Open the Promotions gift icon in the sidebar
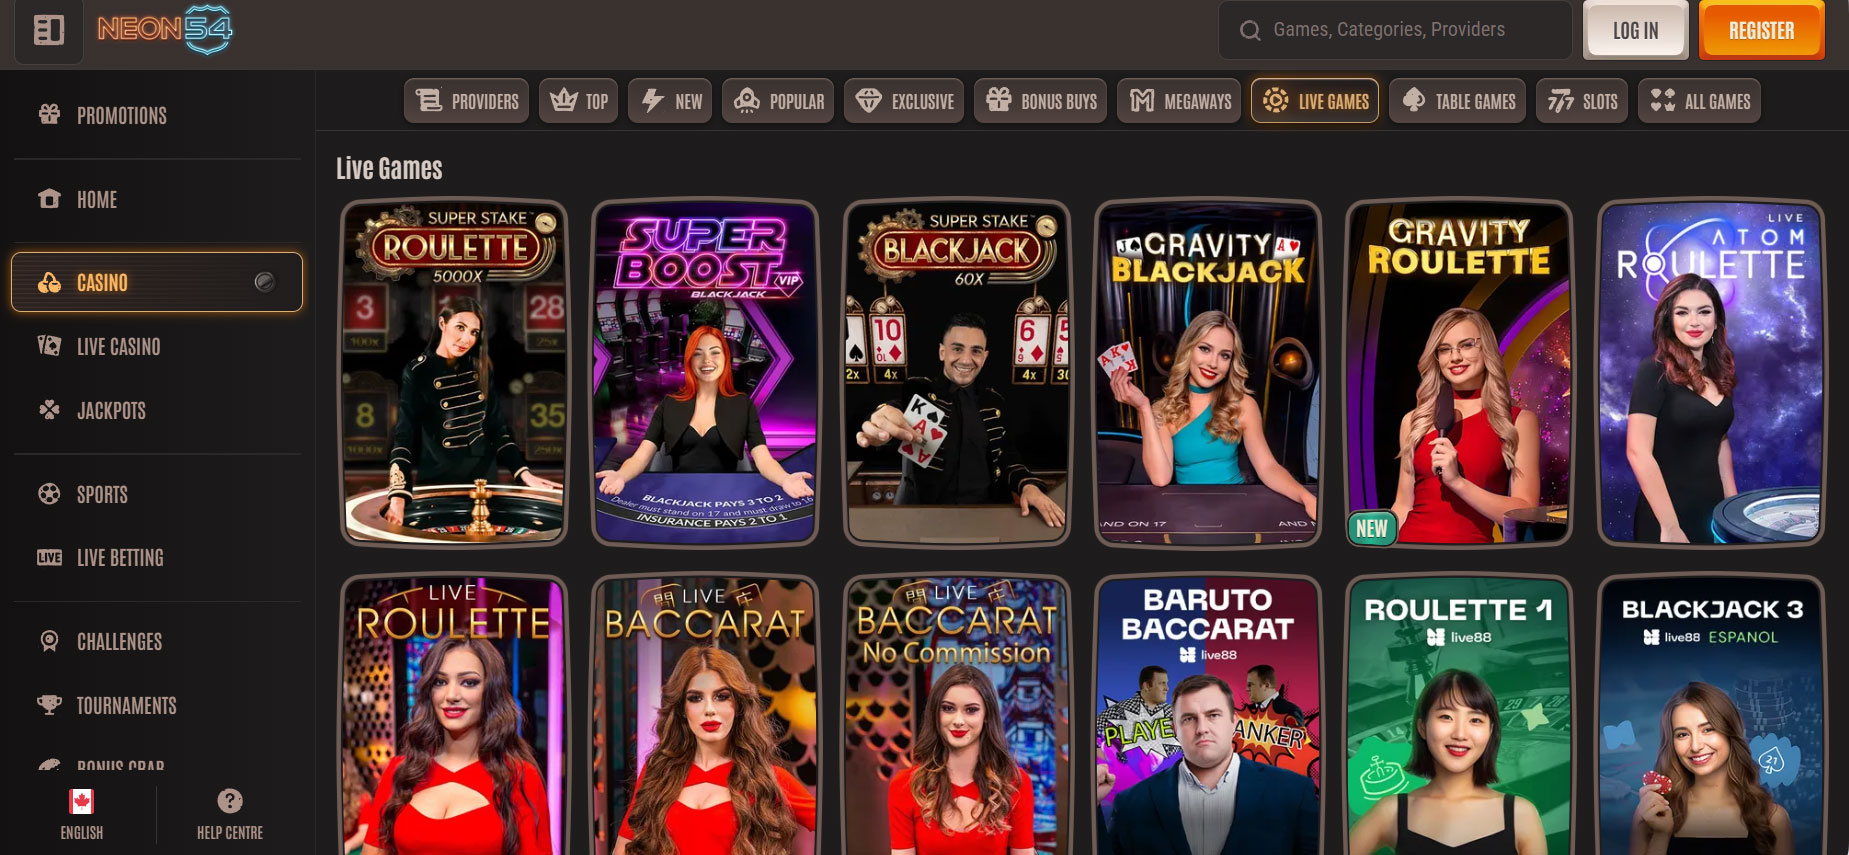The width and height of the screenshot is (1849, 855). tap(49, 114)
